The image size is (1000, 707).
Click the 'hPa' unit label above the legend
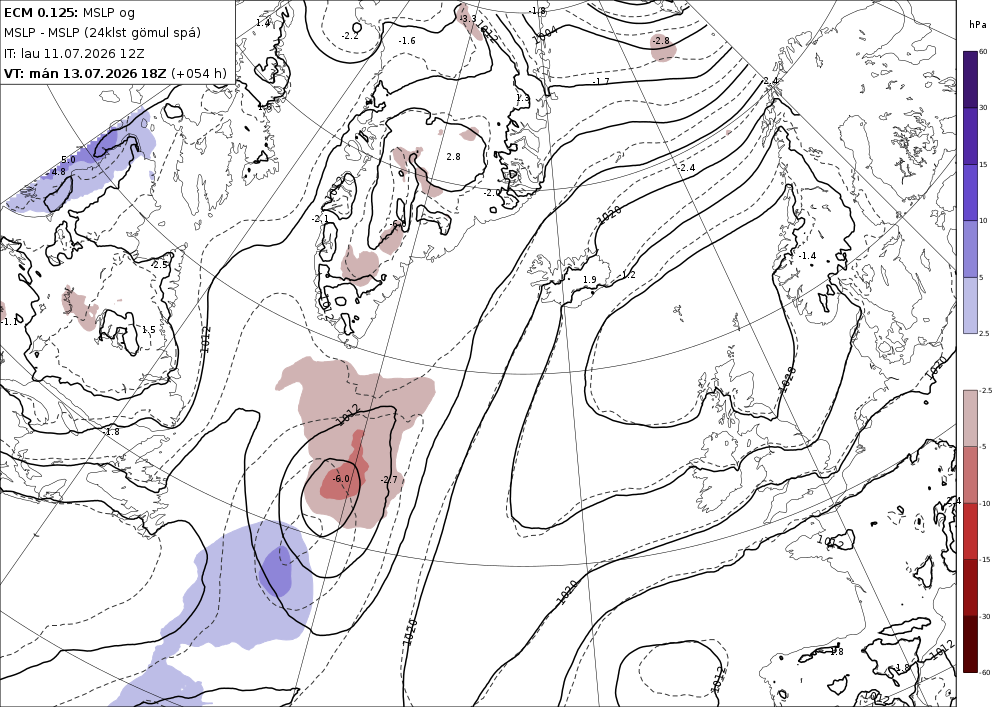click(x=977, y=25)
